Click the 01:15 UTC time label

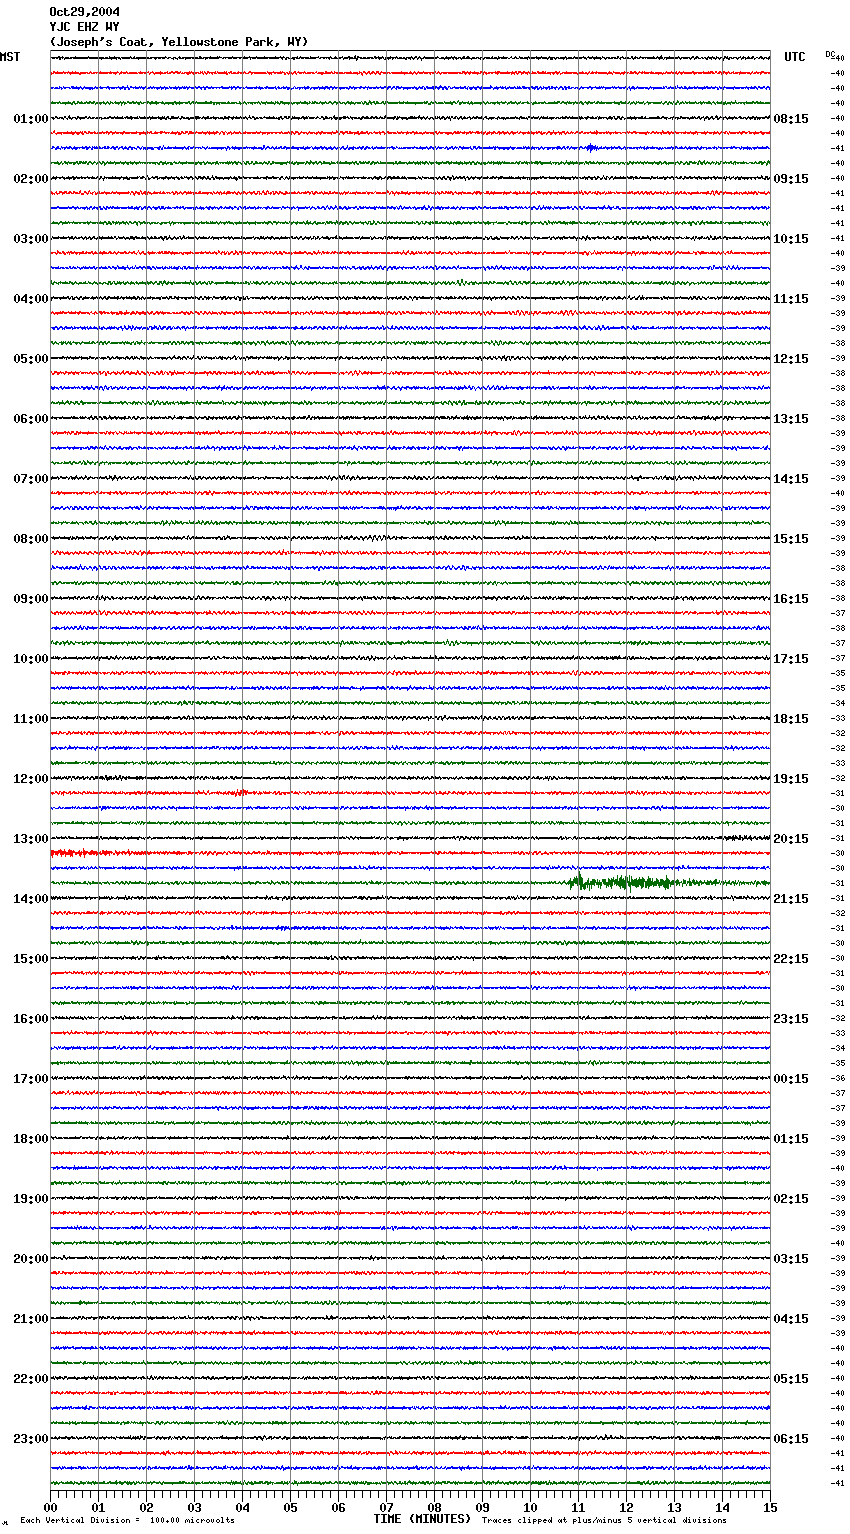coord(791,1139)
